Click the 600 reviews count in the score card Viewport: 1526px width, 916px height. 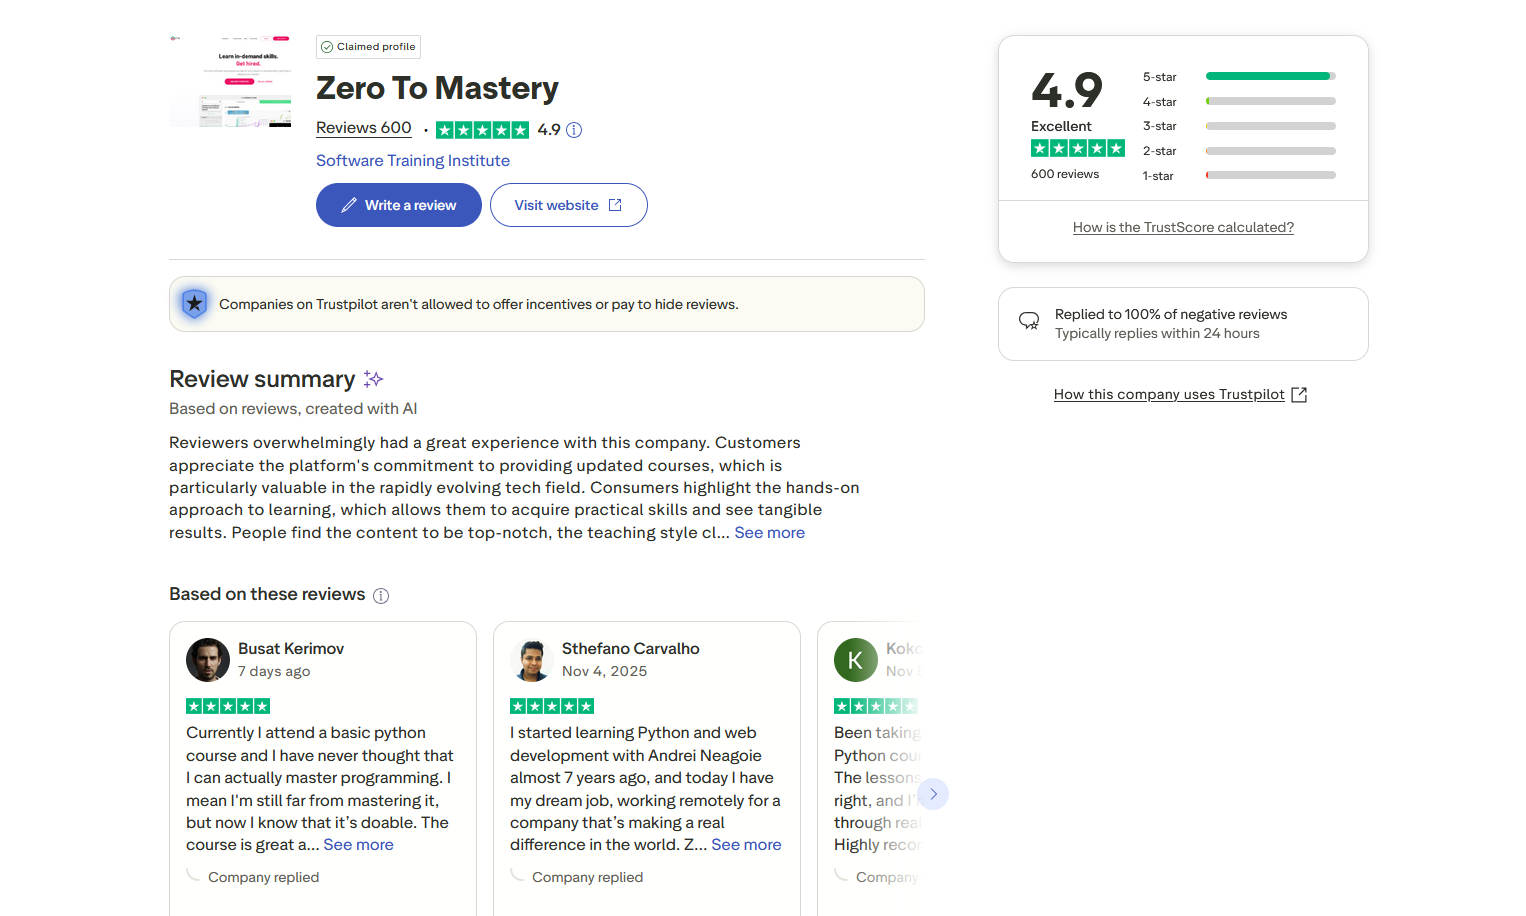(1065, 174)
